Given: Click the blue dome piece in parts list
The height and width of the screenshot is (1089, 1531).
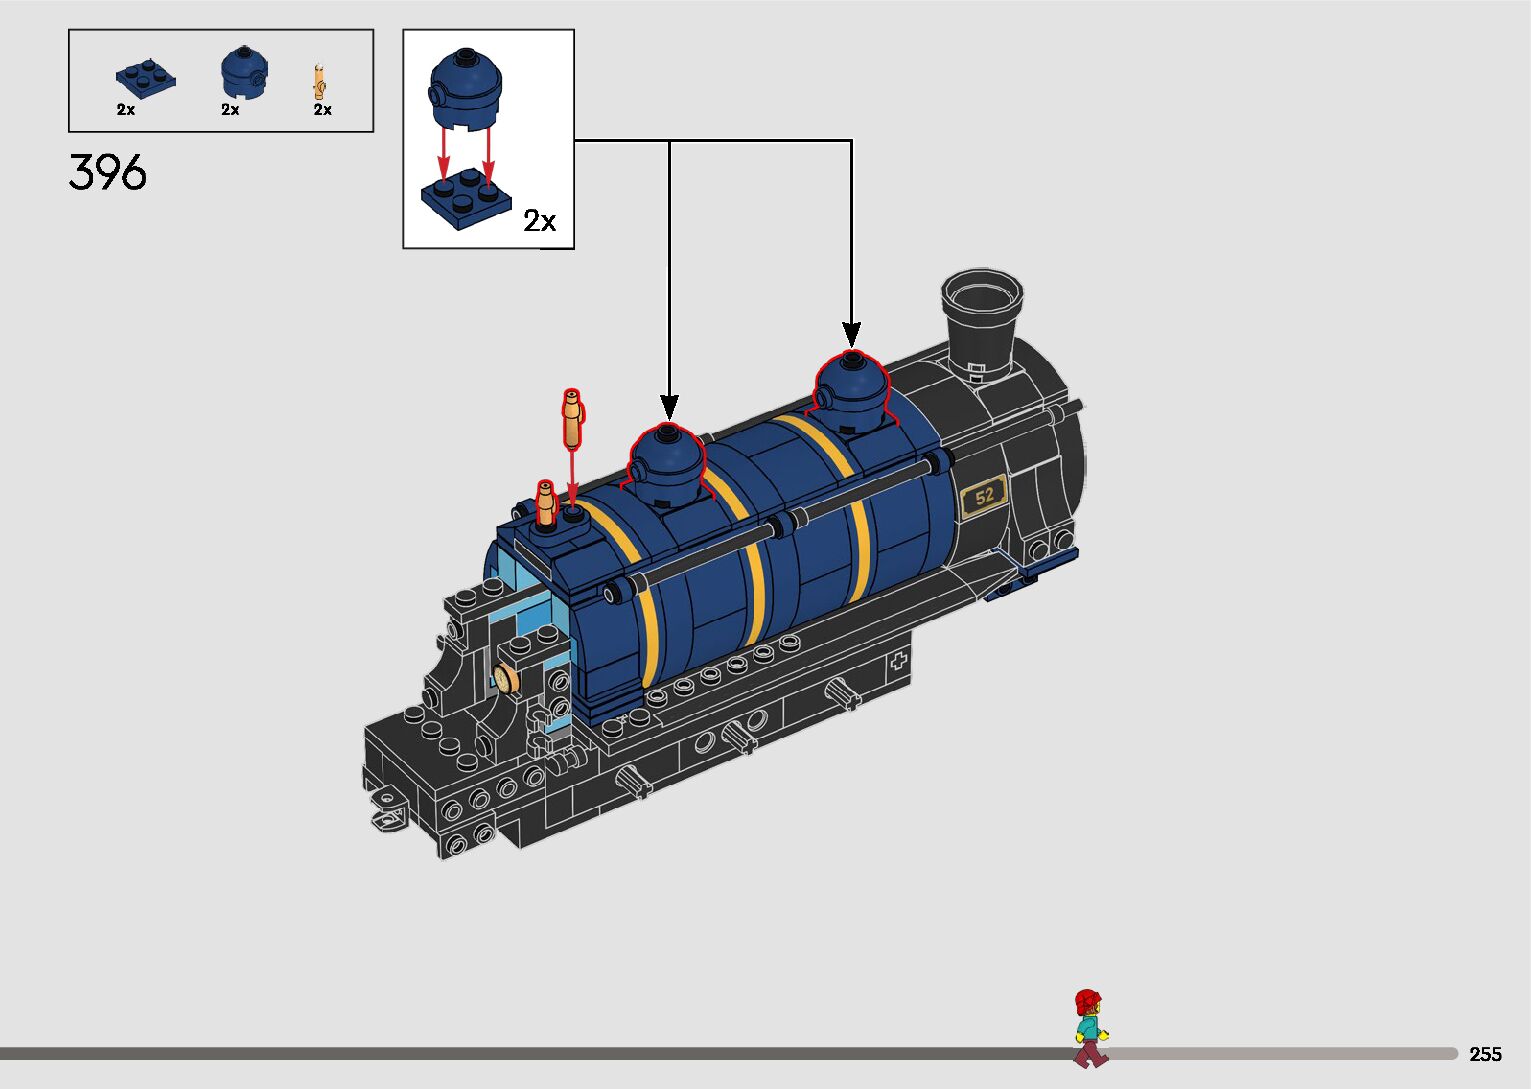Looking at the screenshot, I should pyautogui.click(x=243, y=75).
